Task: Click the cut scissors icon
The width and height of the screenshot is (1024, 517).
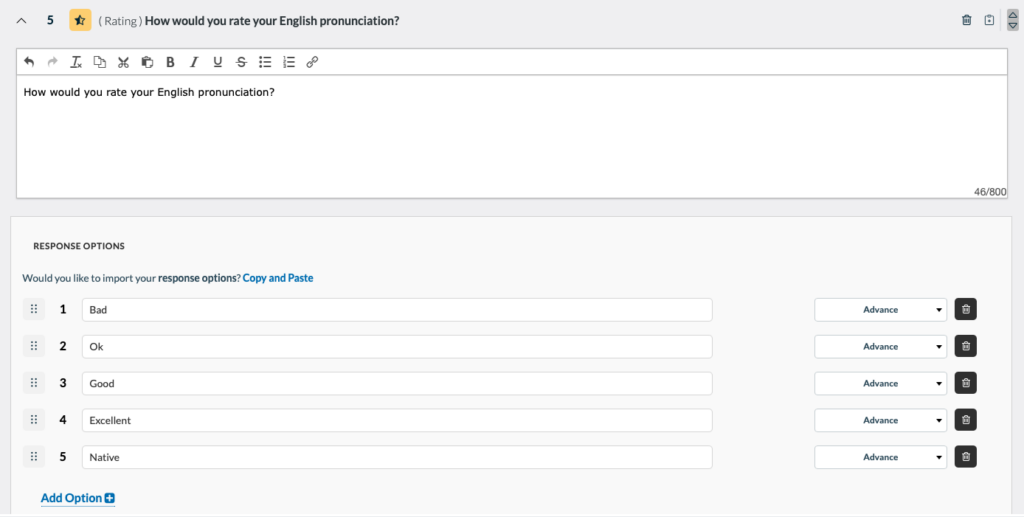Action: [123, 62]
